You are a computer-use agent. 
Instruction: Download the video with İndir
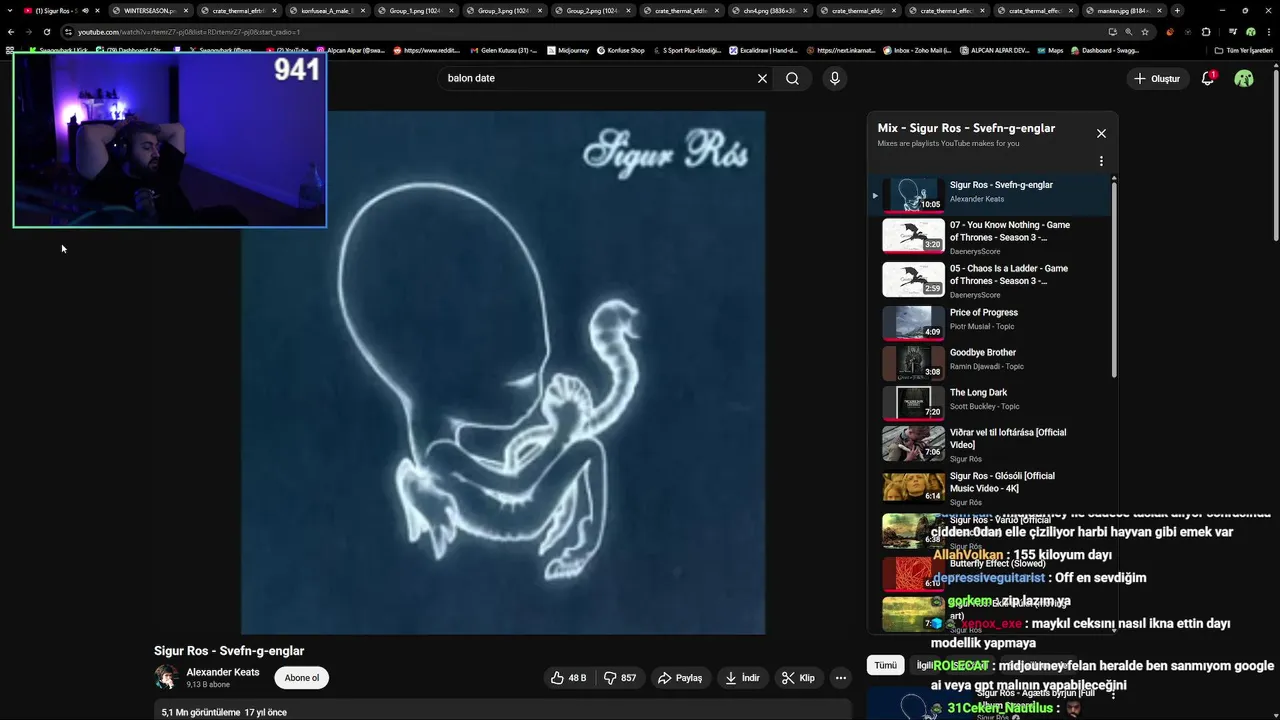[743, 678]
